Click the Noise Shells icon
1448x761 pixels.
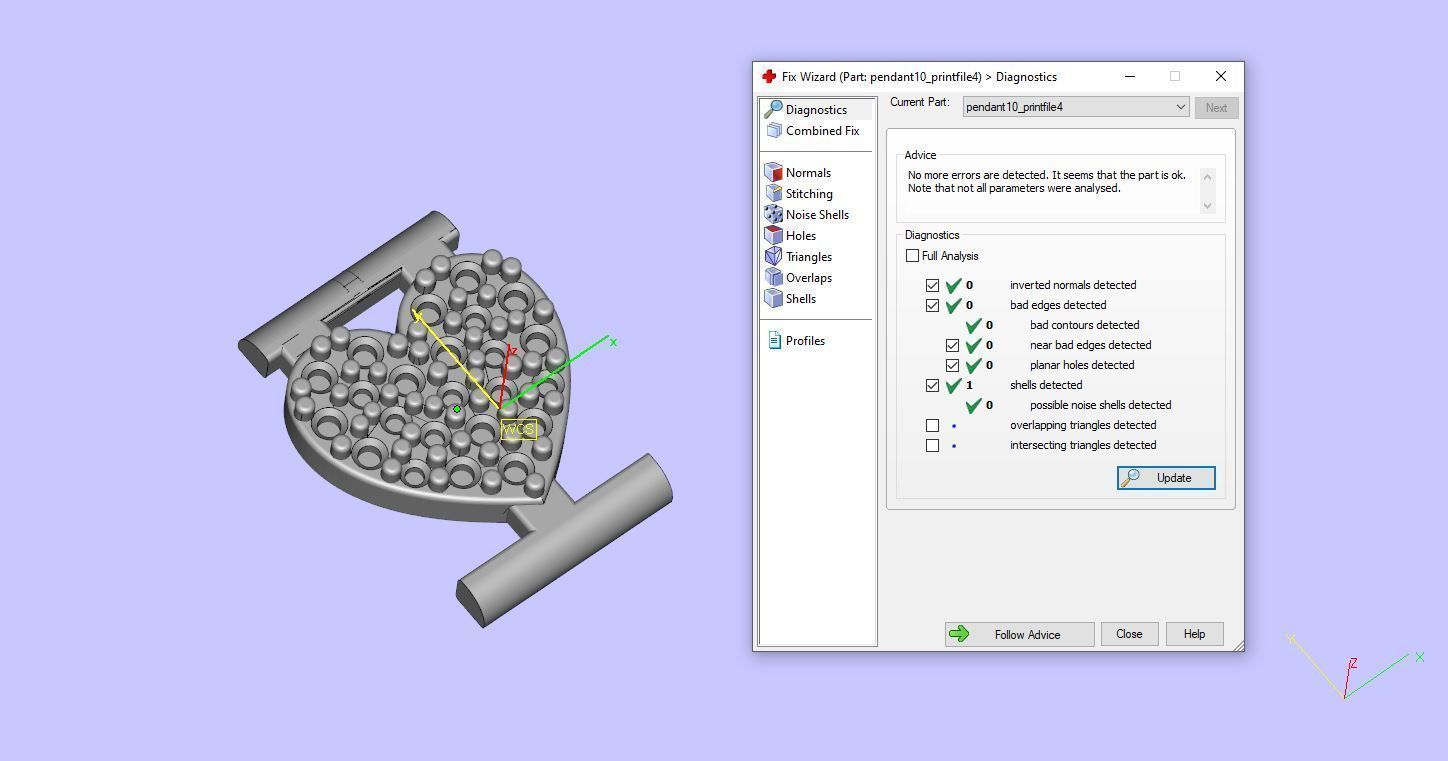pyautogui.click(x=773, y=215)
